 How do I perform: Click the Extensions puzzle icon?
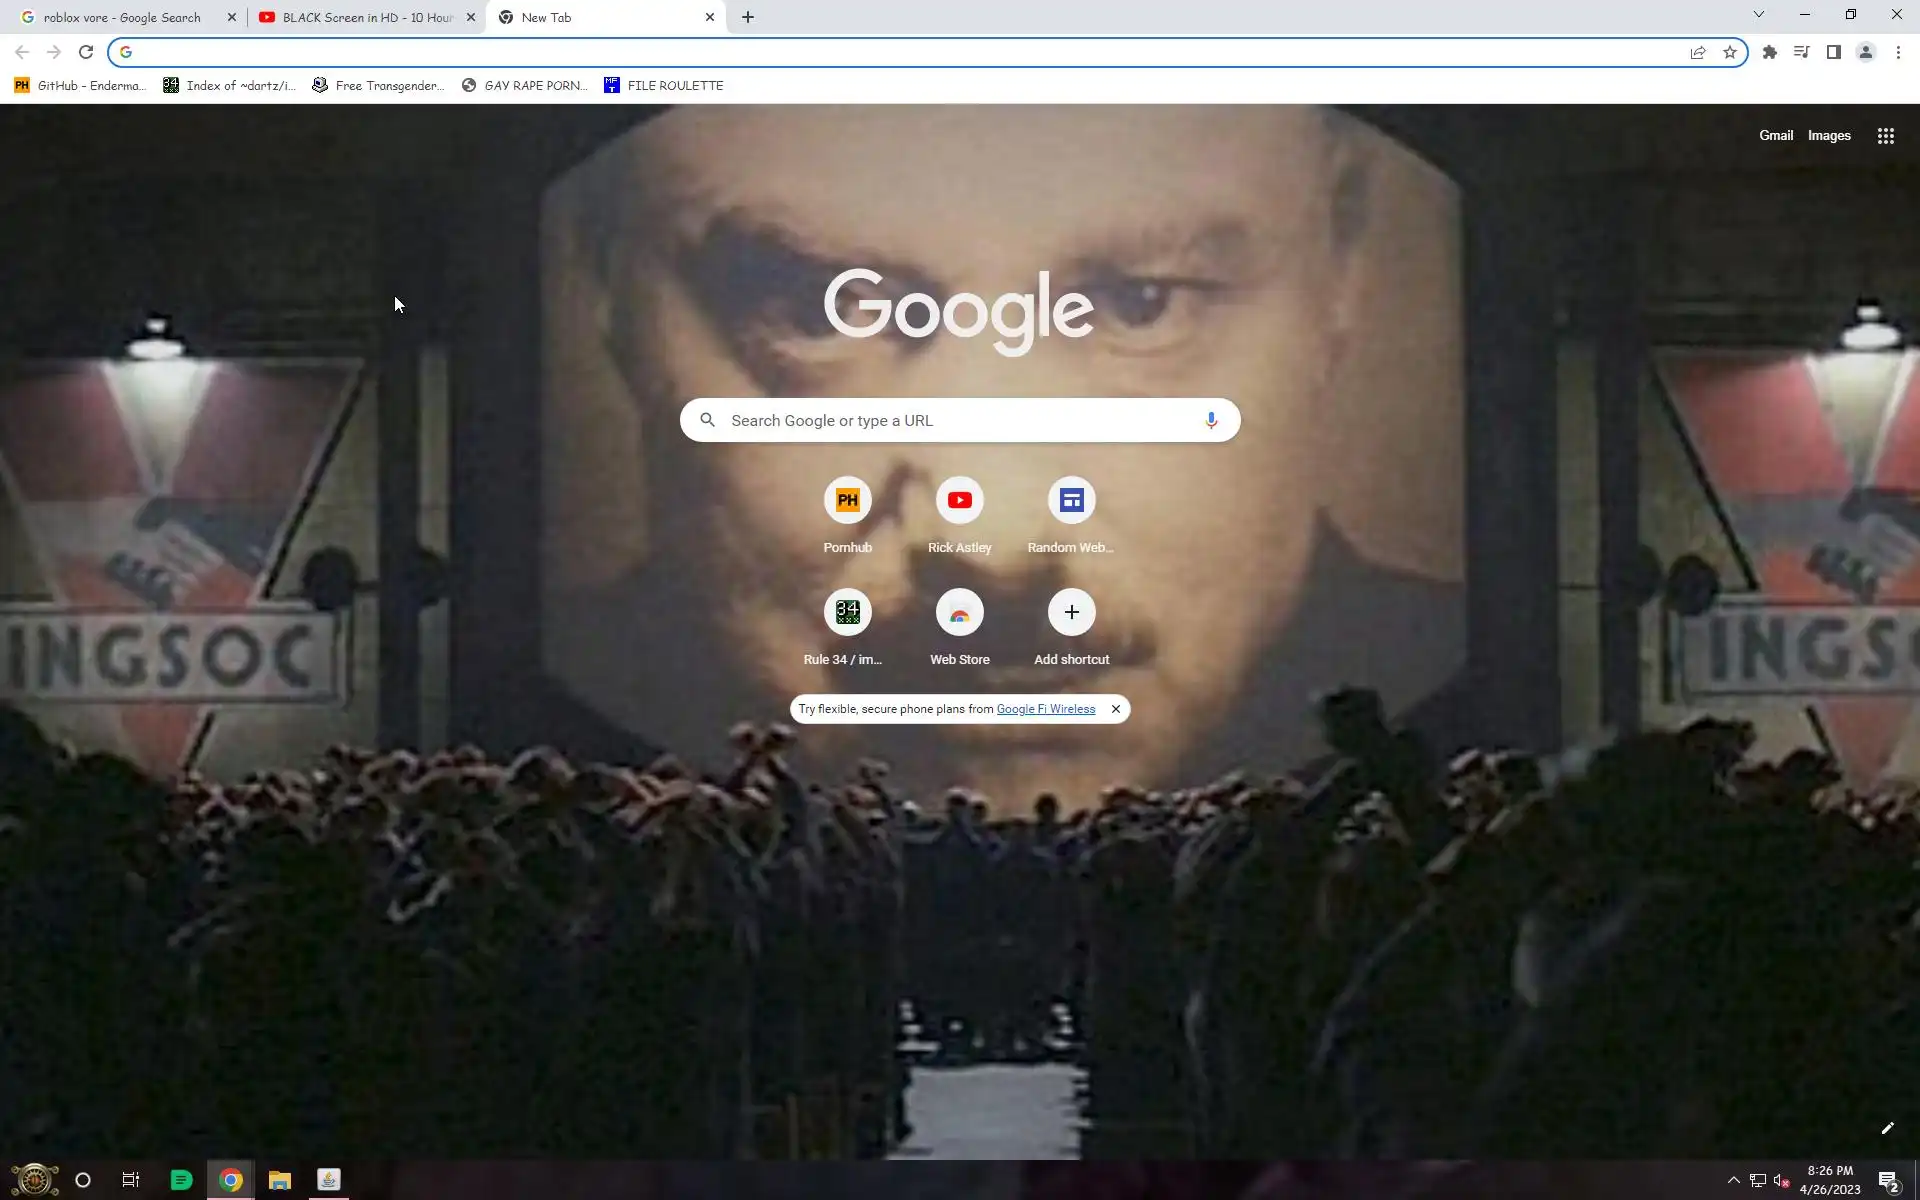pyautogui.click(x=1769, y=52)
